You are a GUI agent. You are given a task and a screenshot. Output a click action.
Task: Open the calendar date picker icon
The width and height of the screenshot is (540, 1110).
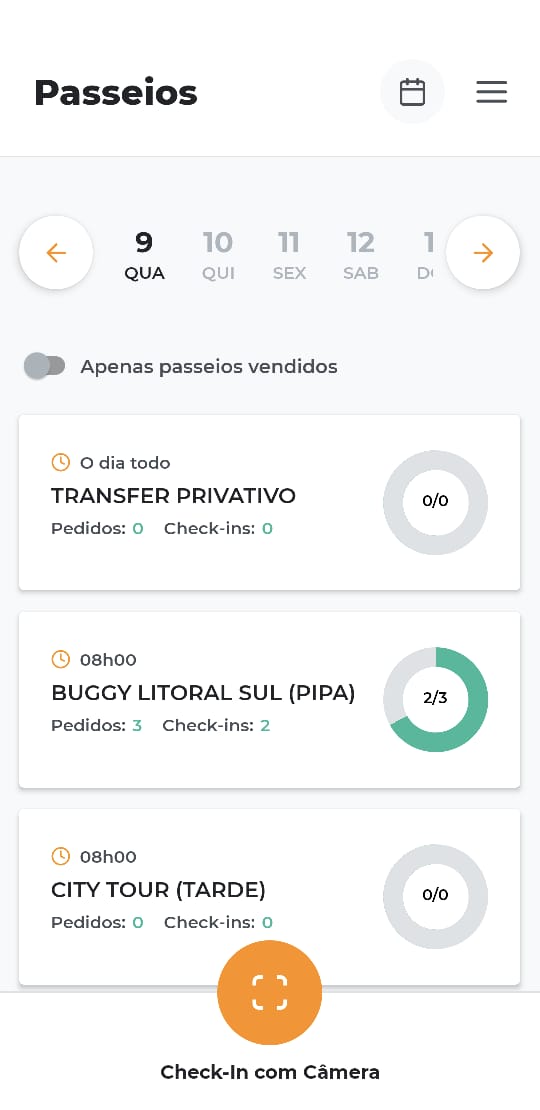(x=412, y=92)
